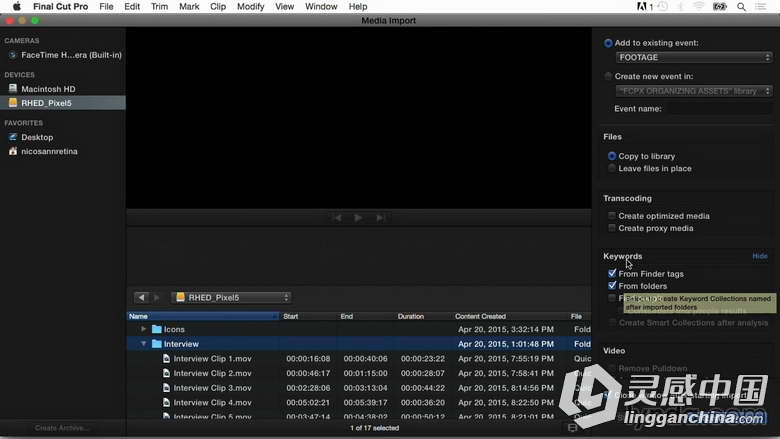
Task: Choose Copy to library
Action: pyautogui.click(x=612, y=156)
